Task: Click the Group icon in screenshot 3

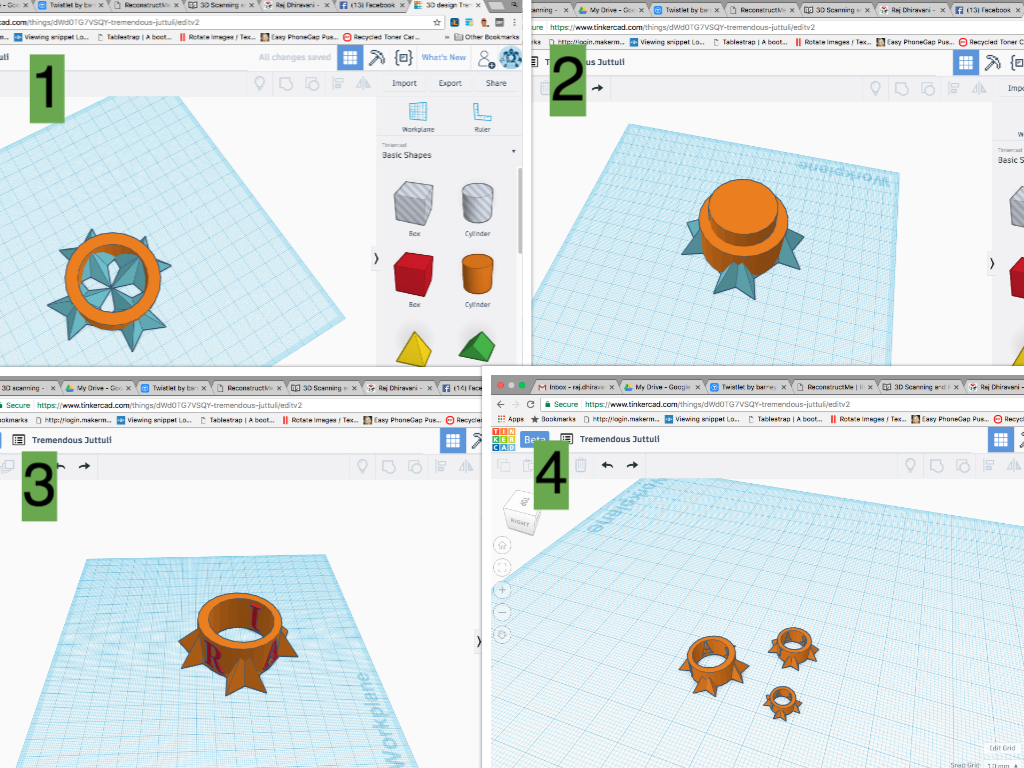Action: pos(389,466)
